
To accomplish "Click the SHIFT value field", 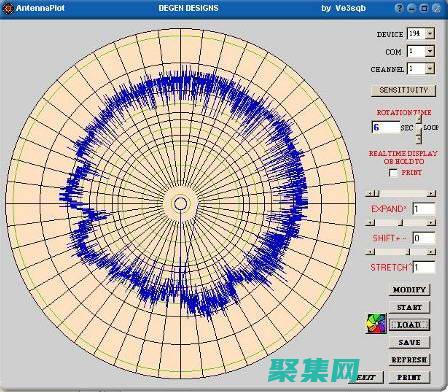I will (x=424, y=238).
